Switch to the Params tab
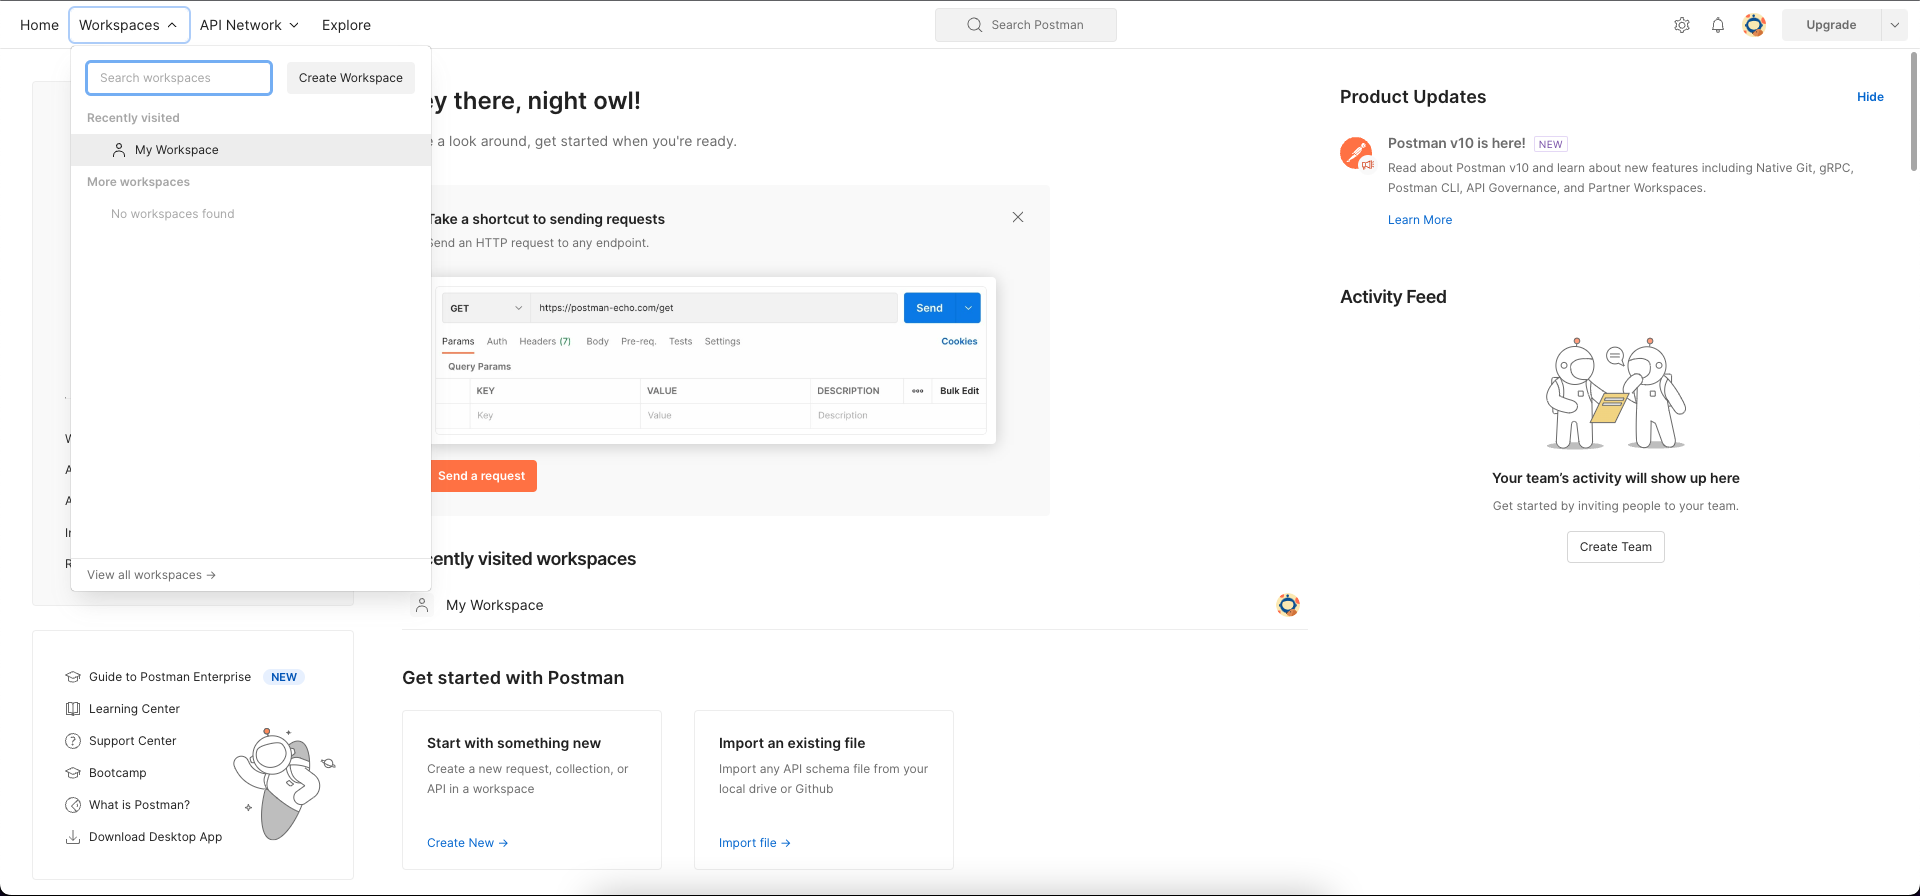Image resolution: width=1920 pixels, height=896 pixels. [x=458, y=341]
